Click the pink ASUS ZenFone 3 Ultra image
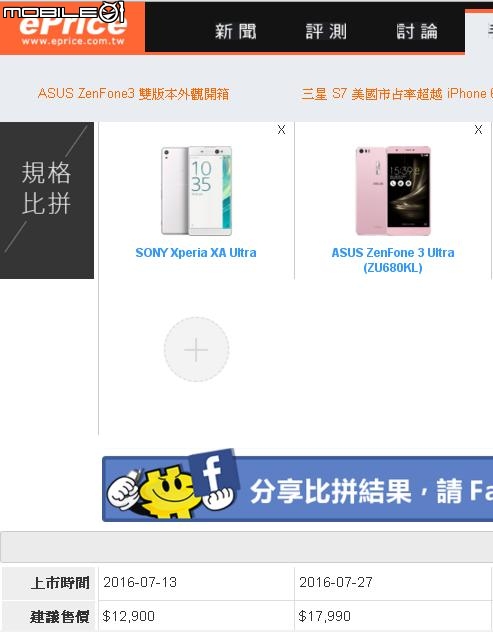The height and width of the screenshot is (632, 493). point(393,191)
